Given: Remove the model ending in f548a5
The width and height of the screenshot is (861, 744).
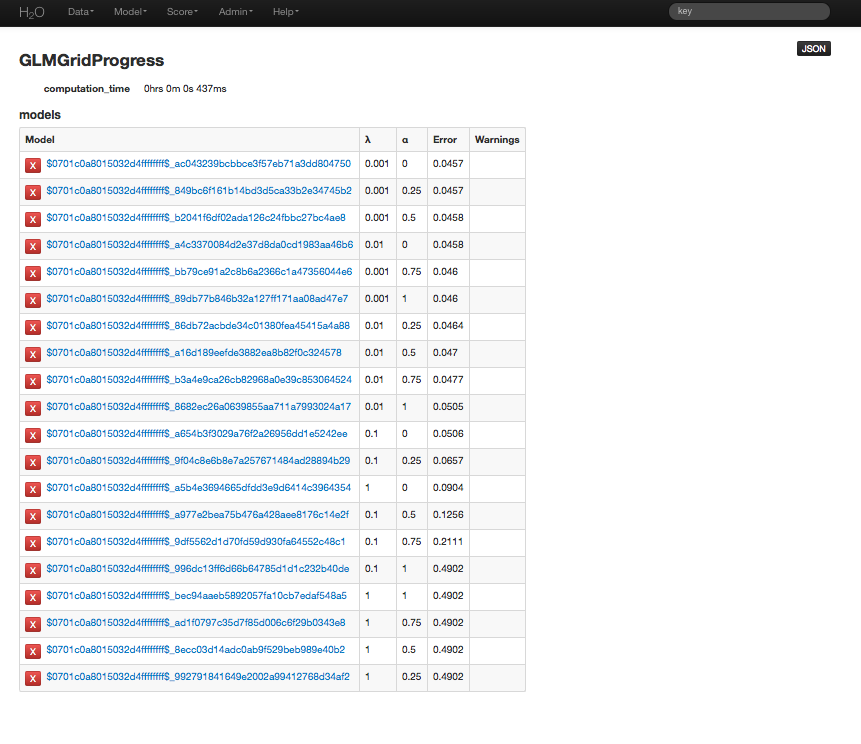Looking at the screenshot, I should click(x=32, y=596).
